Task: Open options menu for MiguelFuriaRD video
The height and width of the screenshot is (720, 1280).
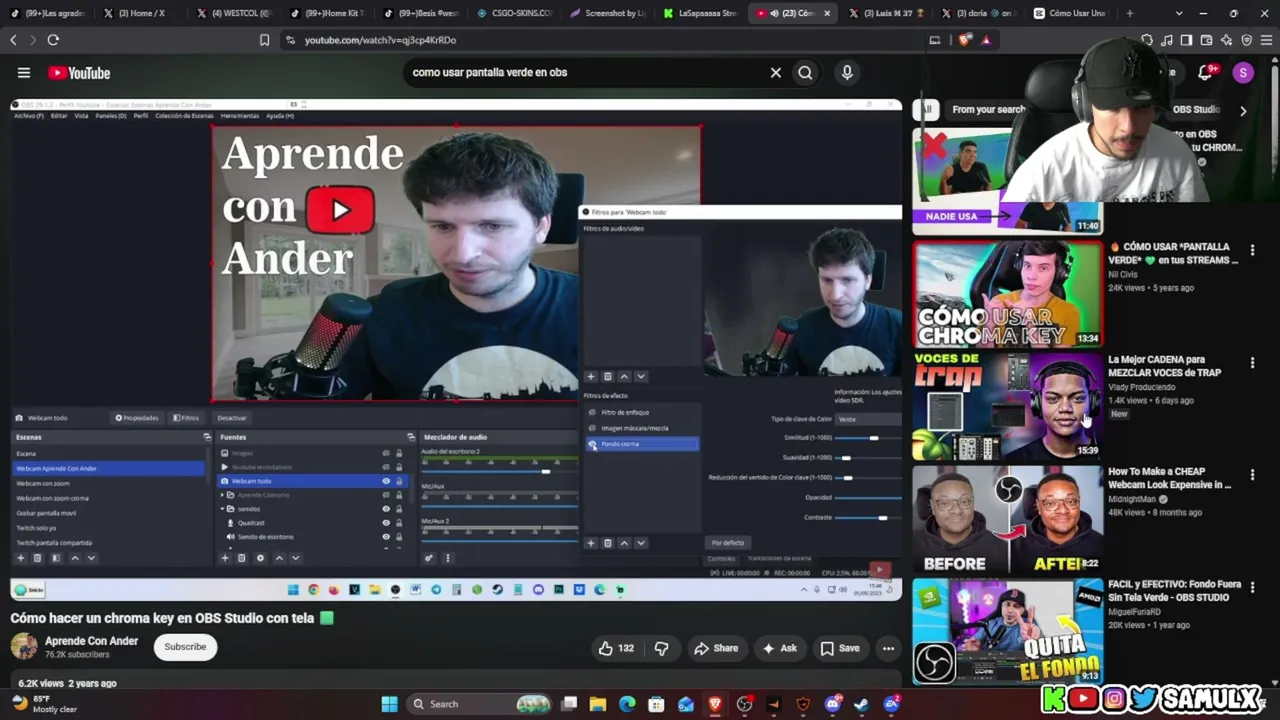Action: [1252, 586]
